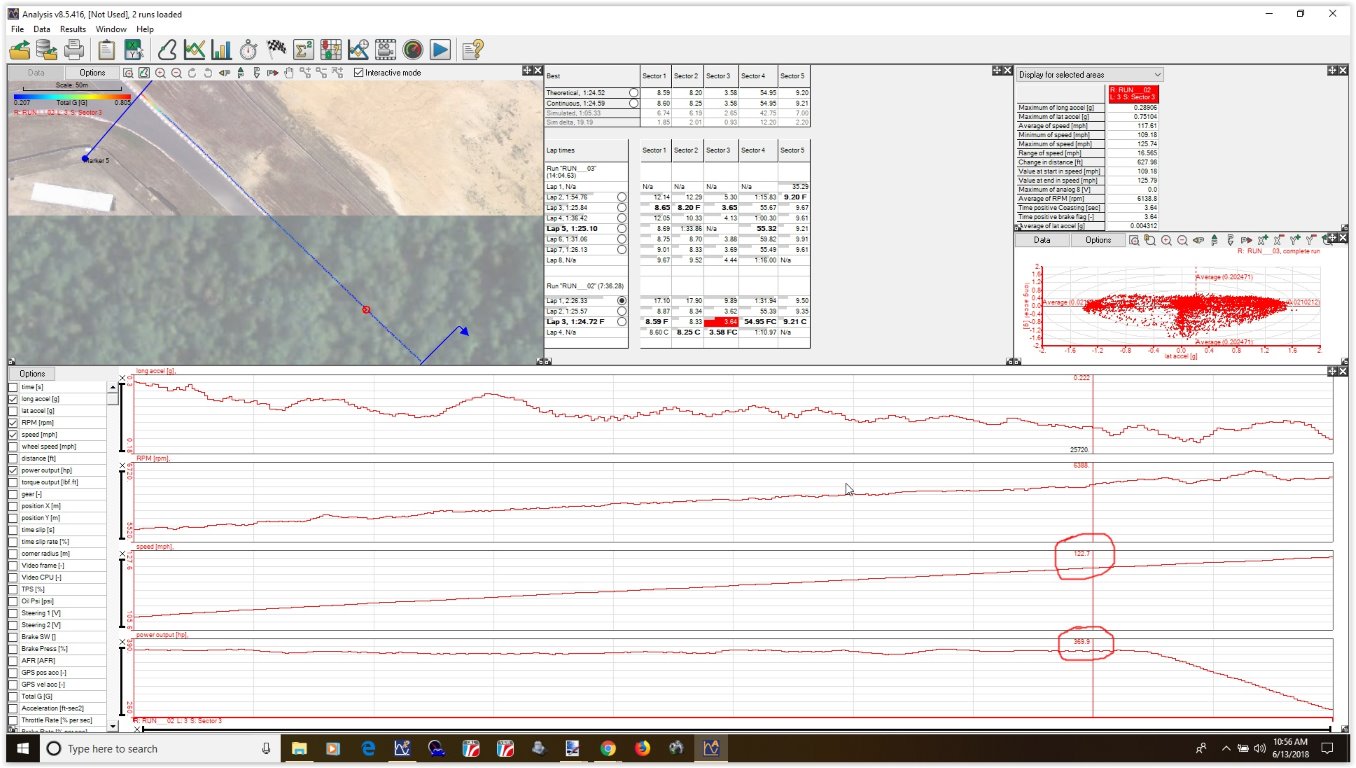
Task: Select the pan hand tool on map toolbar
Action: (x=289, y=73)
